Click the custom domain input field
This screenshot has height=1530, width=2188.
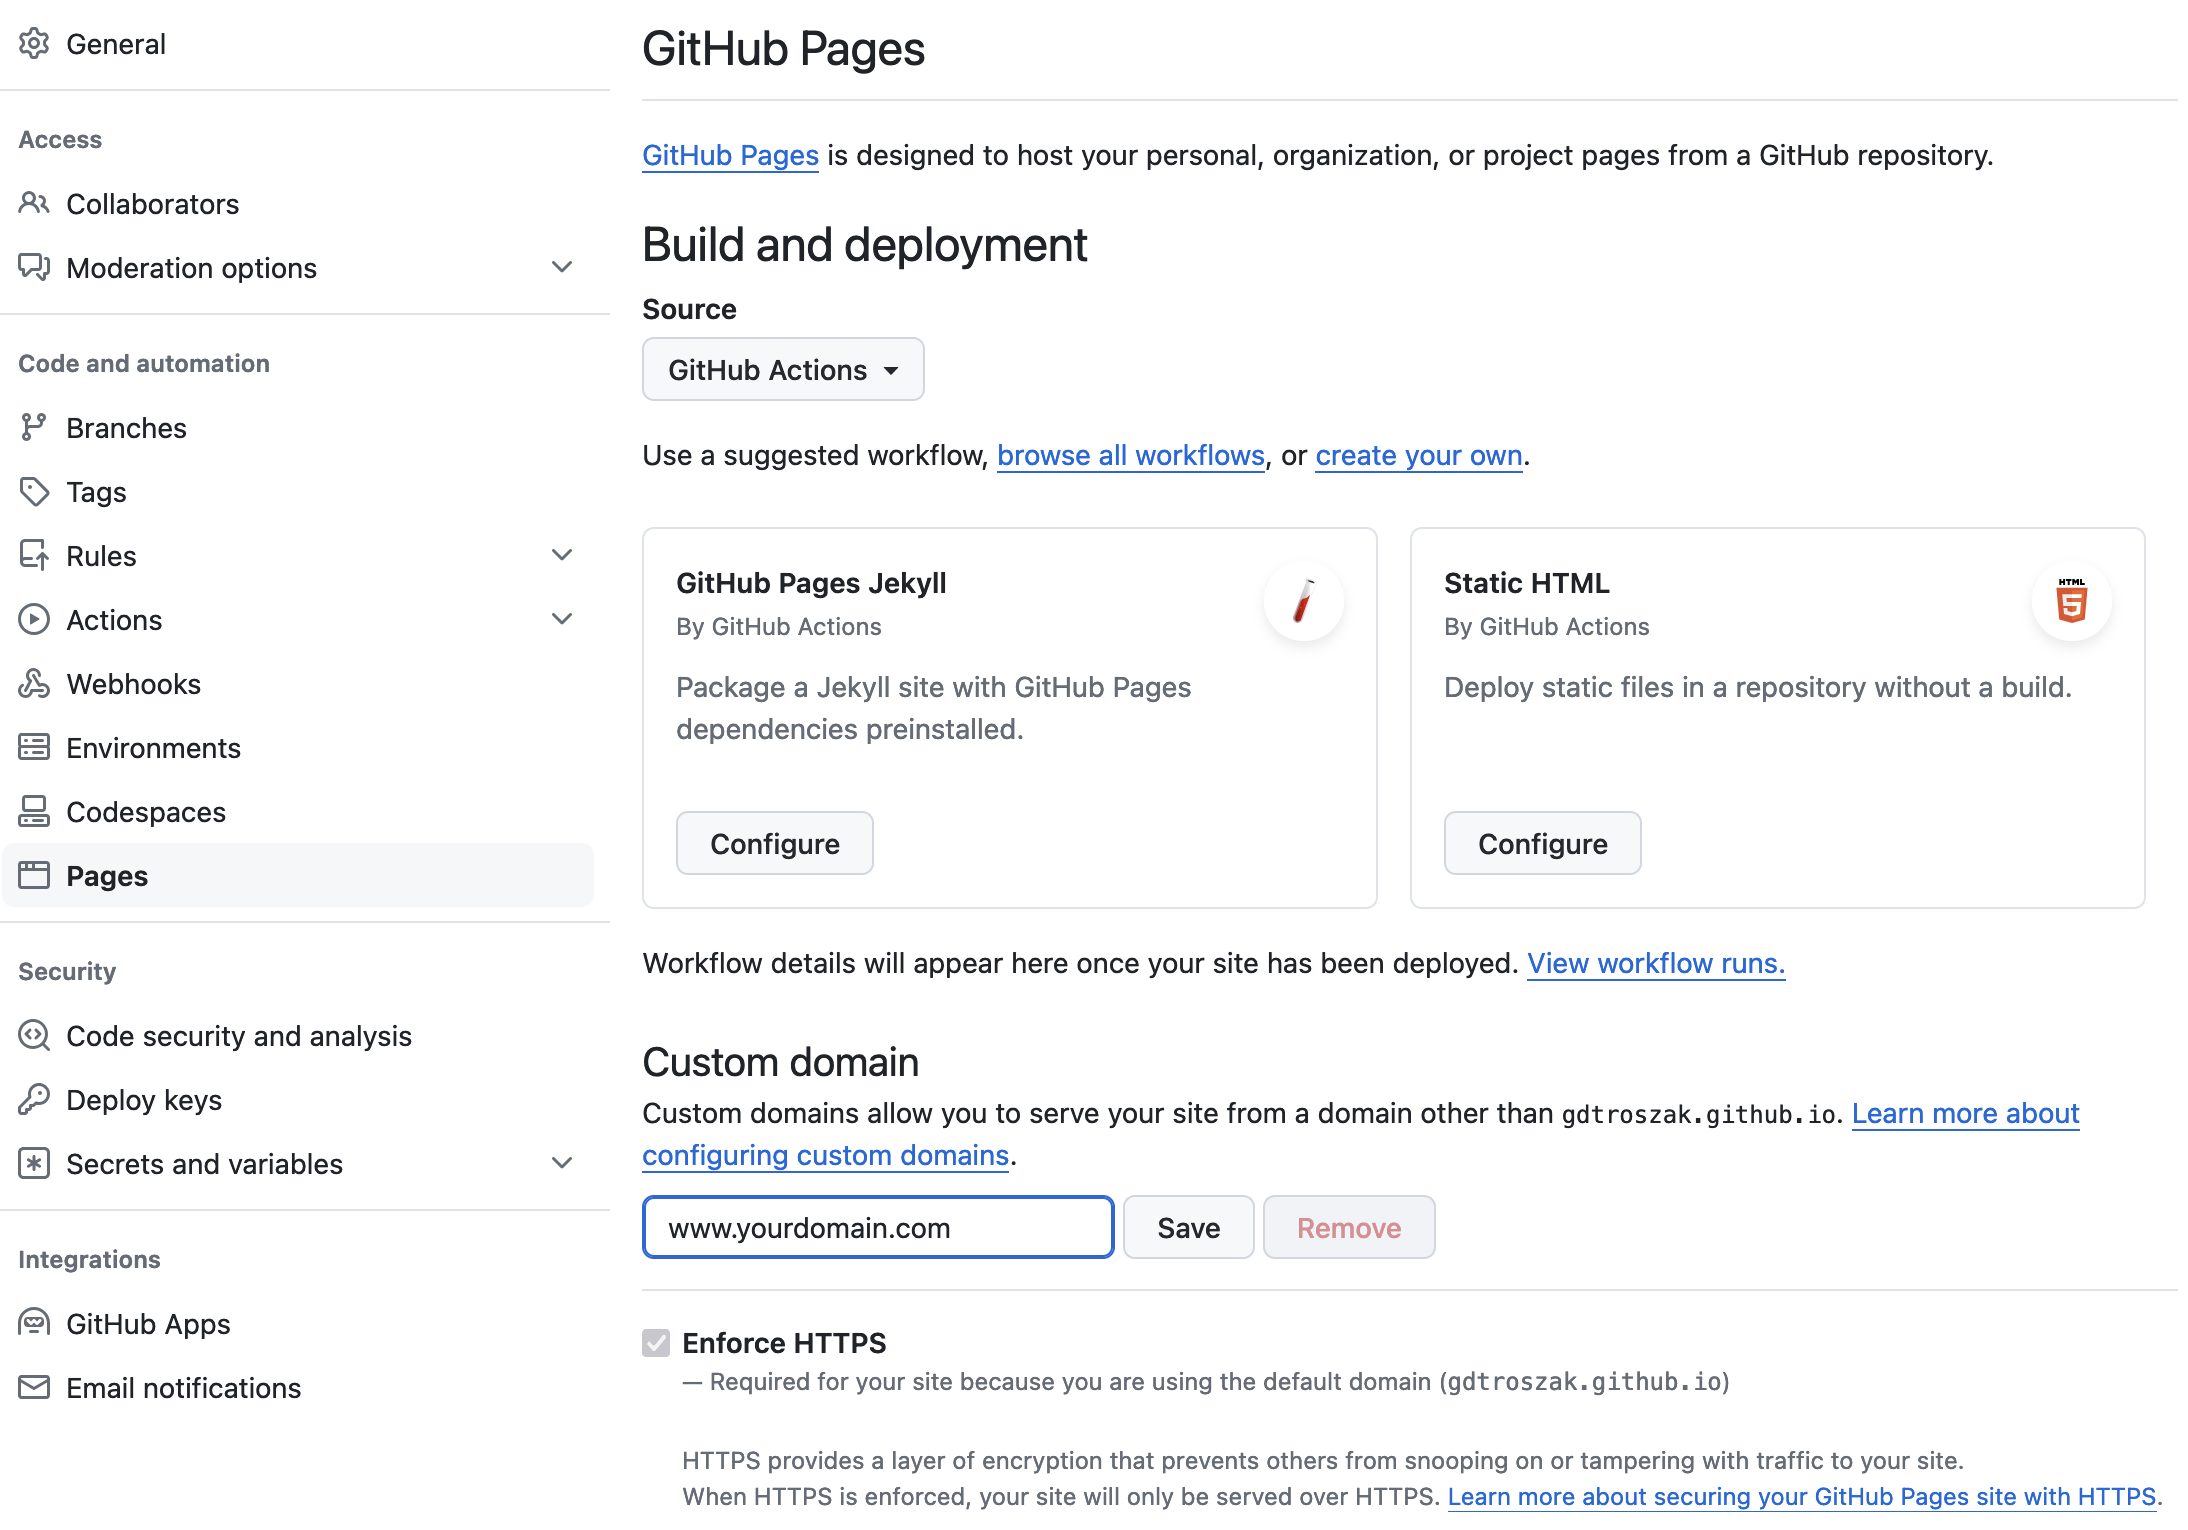[880, 1227]
